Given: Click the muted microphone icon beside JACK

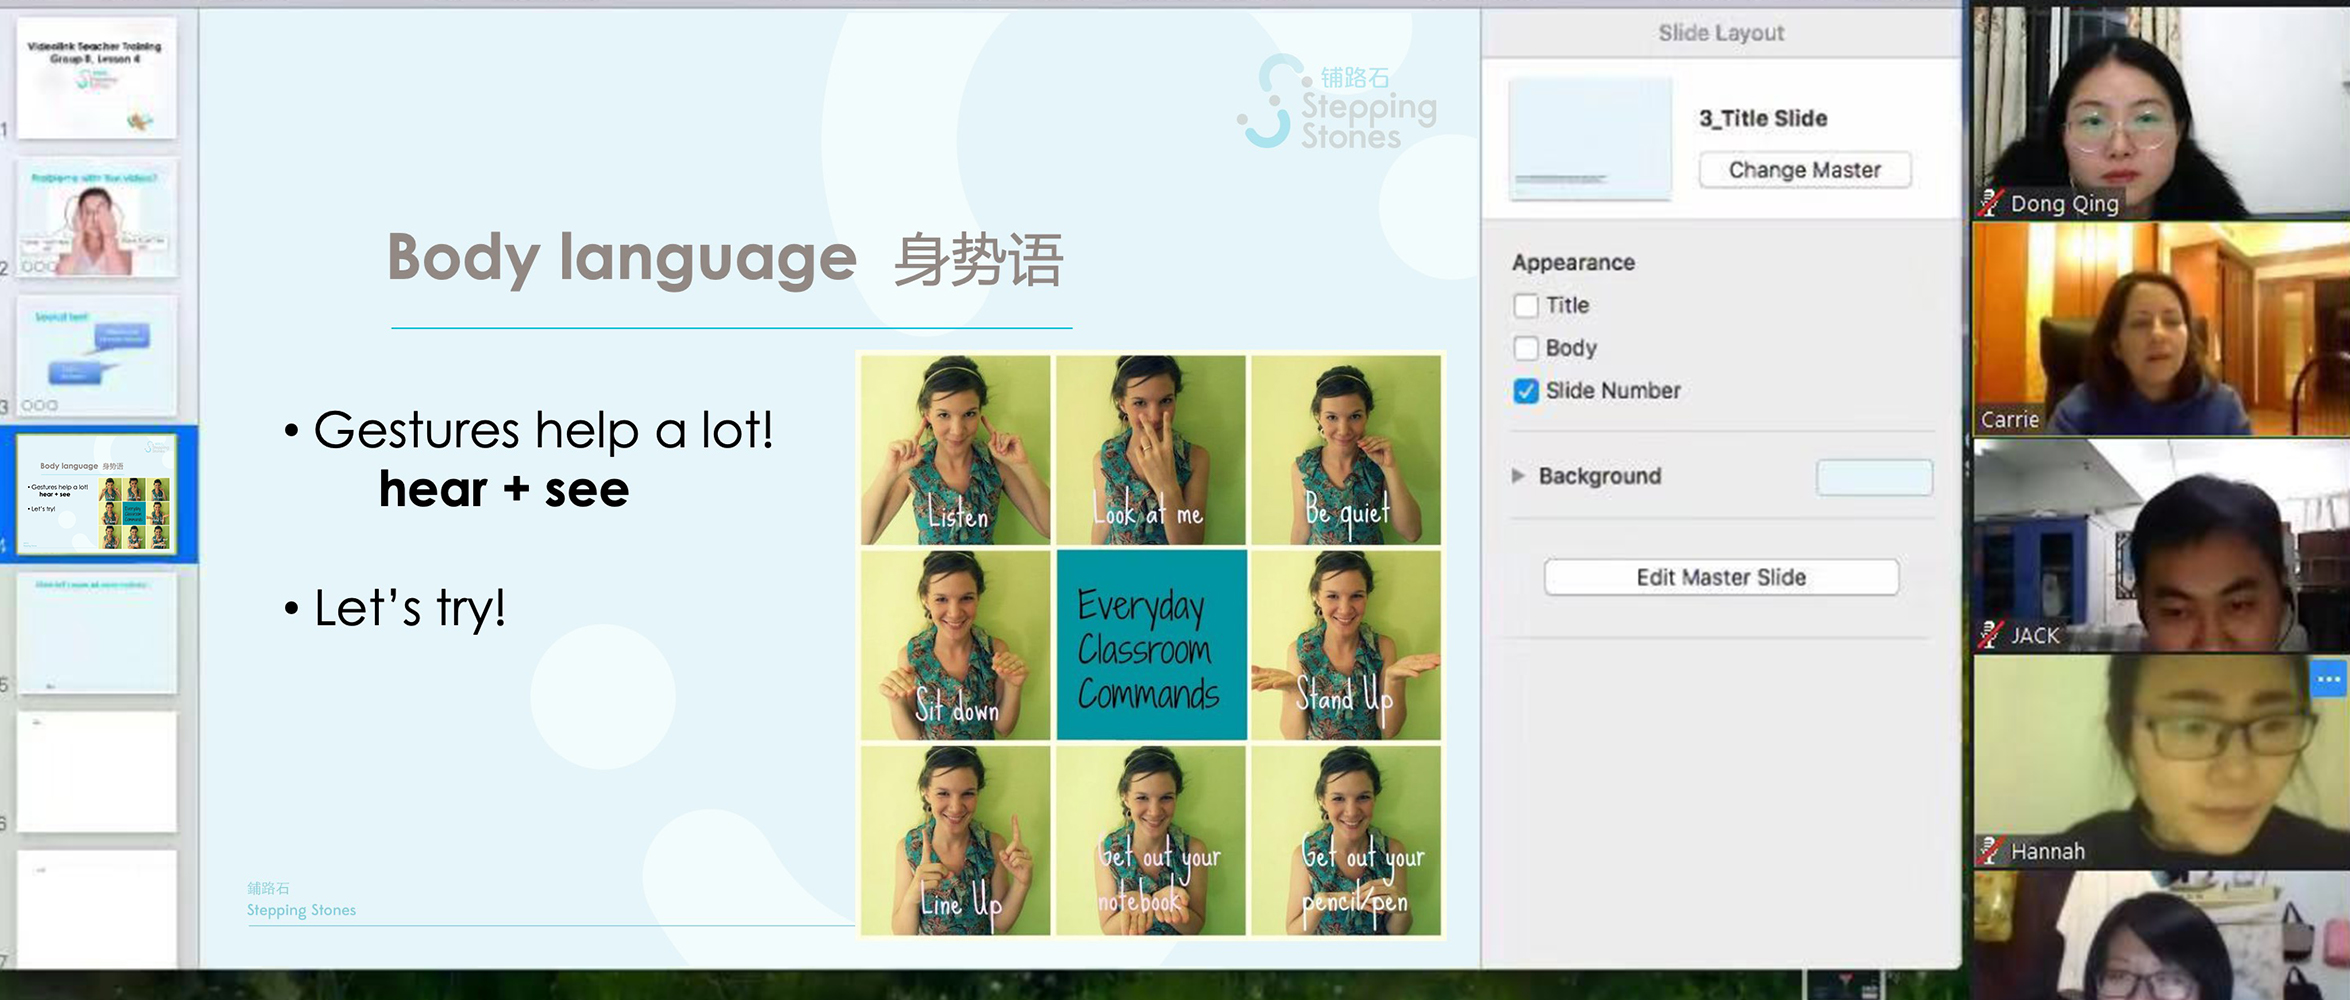Looking at the screenshot, I should click(x=1991, y=634).
